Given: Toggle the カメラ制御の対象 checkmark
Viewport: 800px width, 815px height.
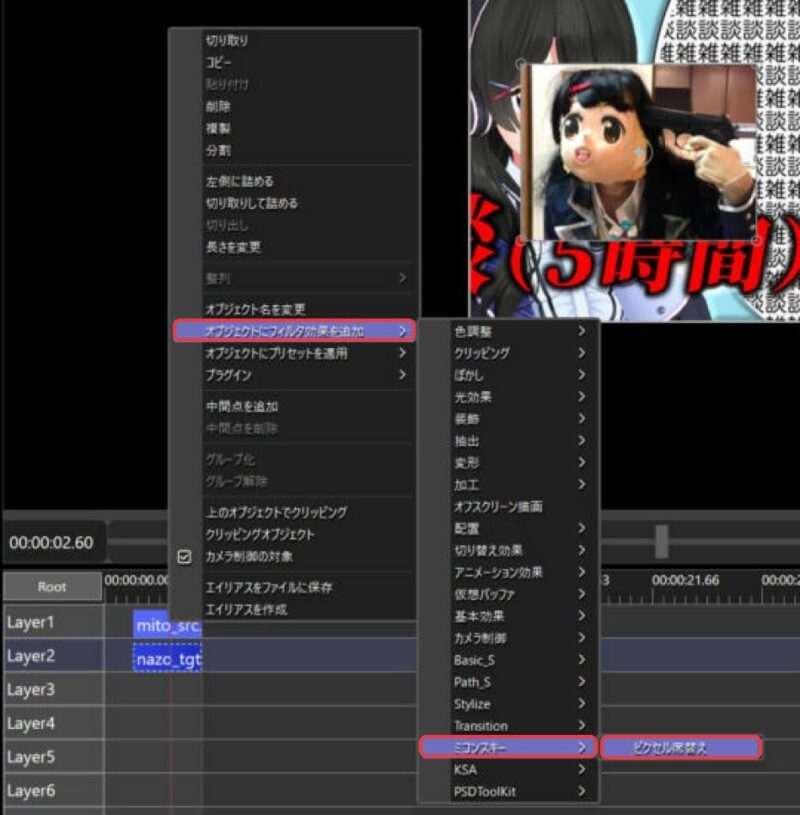Looking at the screenshot, I should 184,557.
